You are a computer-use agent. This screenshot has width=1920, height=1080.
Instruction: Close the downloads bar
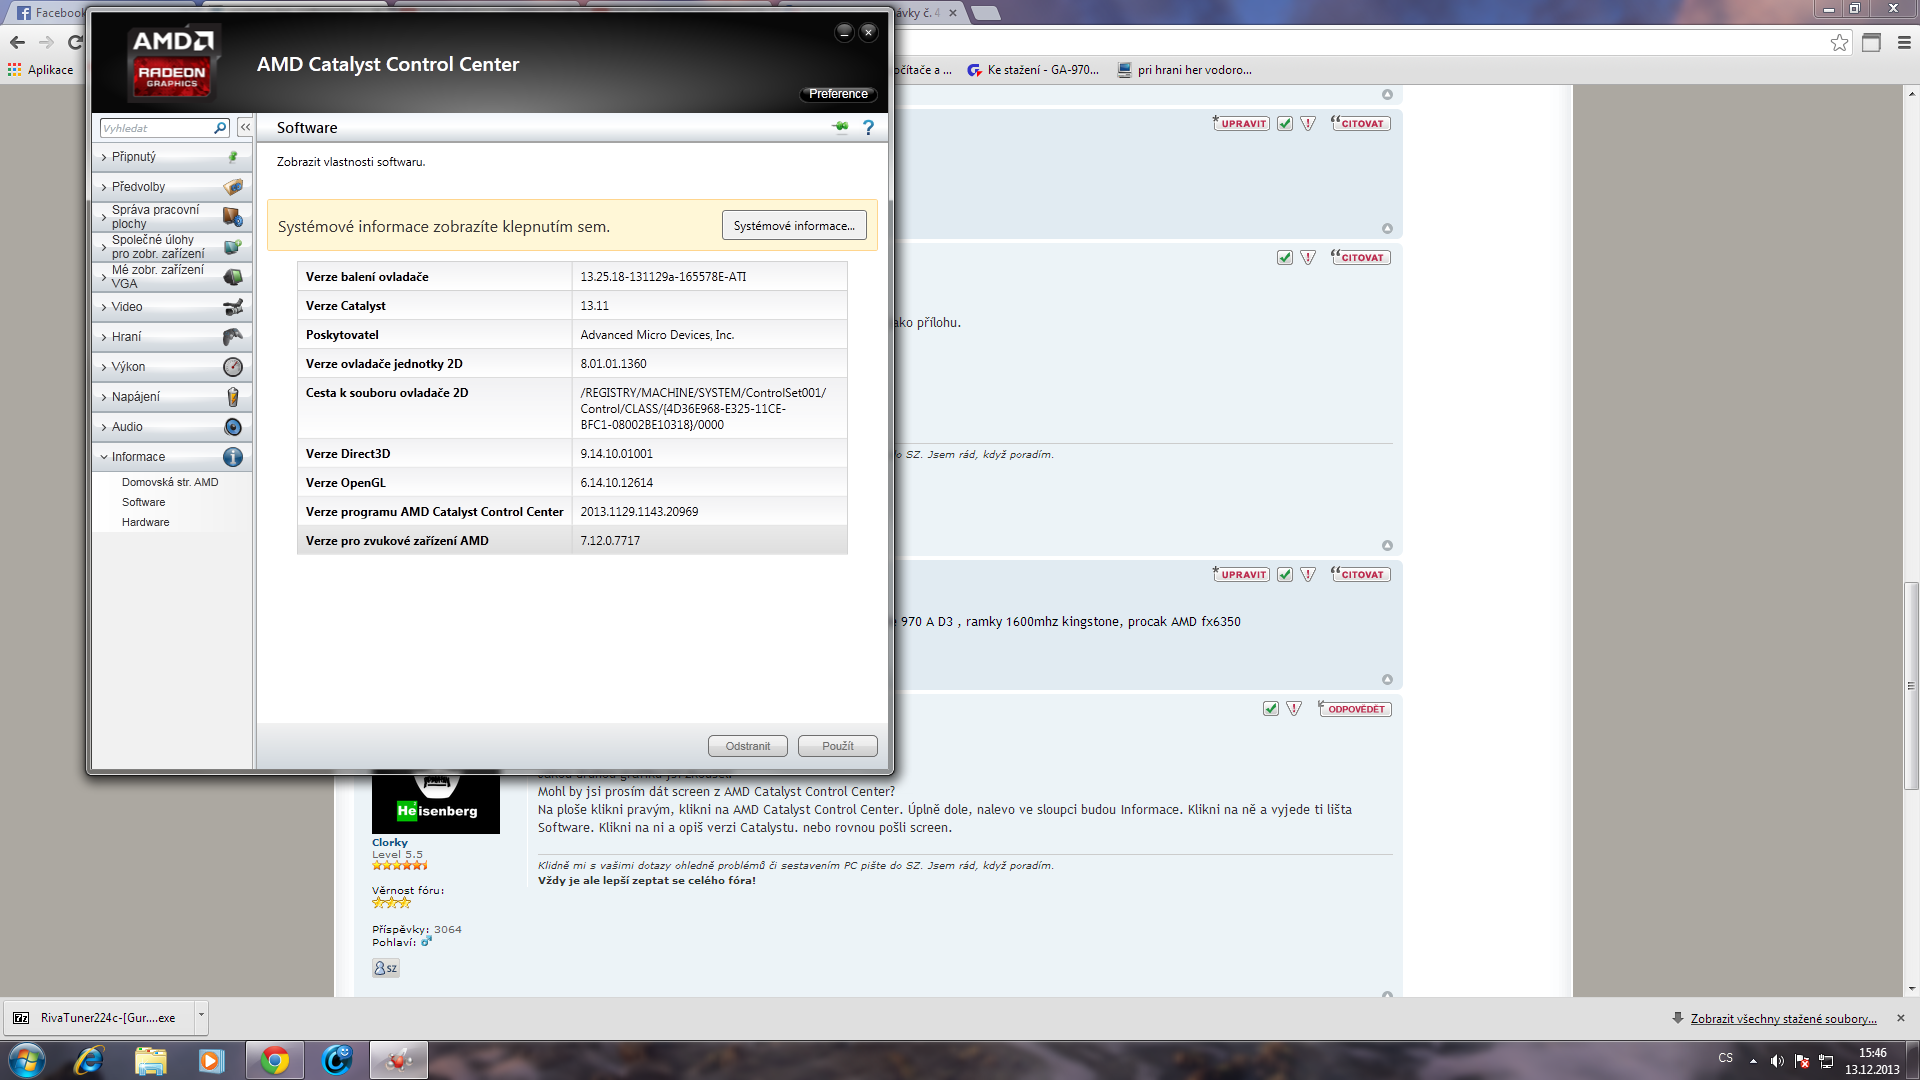click(x=1901, y=1018)
